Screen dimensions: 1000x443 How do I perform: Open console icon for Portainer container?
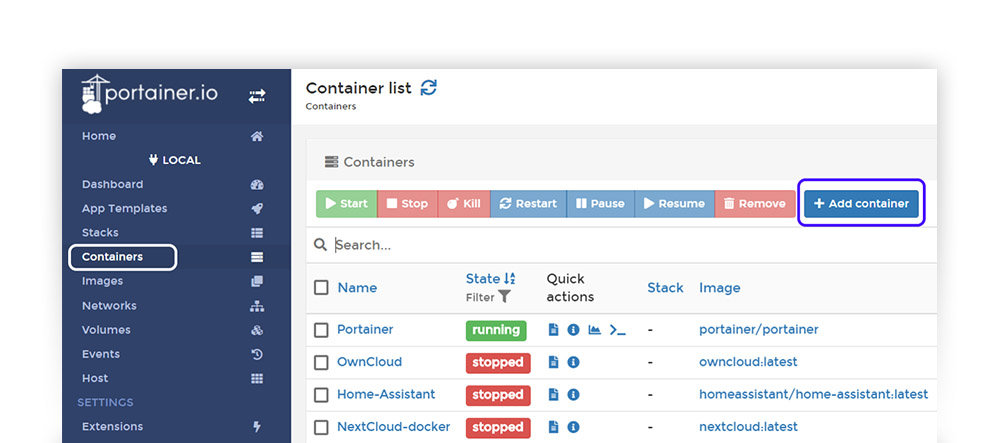(x=617, y=330)
